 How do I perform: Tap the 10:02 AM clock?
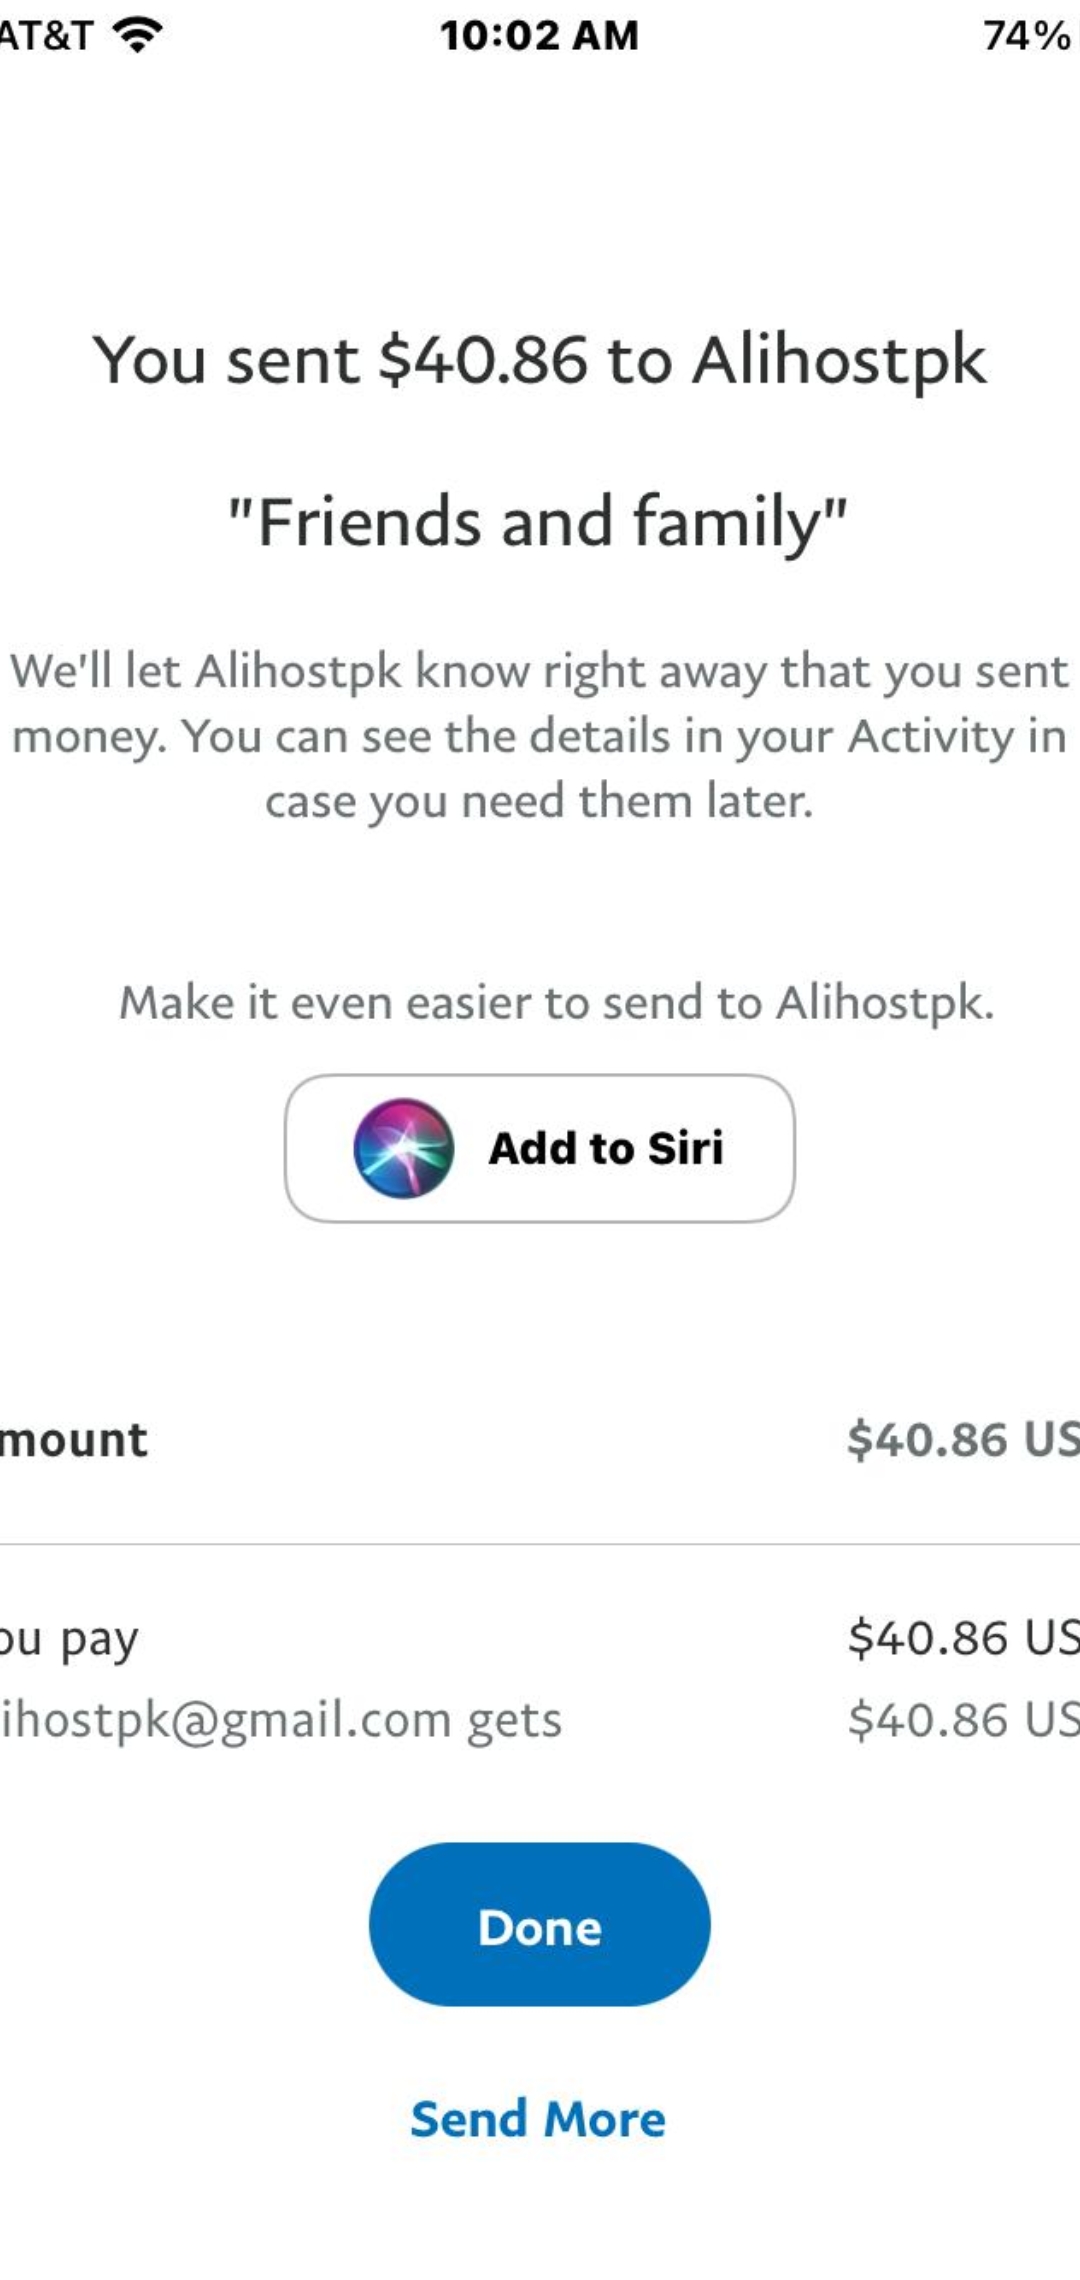point(539,36)
